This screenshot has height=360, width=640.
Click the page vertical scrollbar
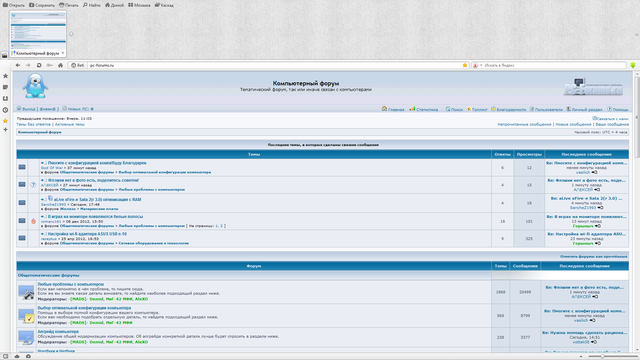tap(637, 212)
